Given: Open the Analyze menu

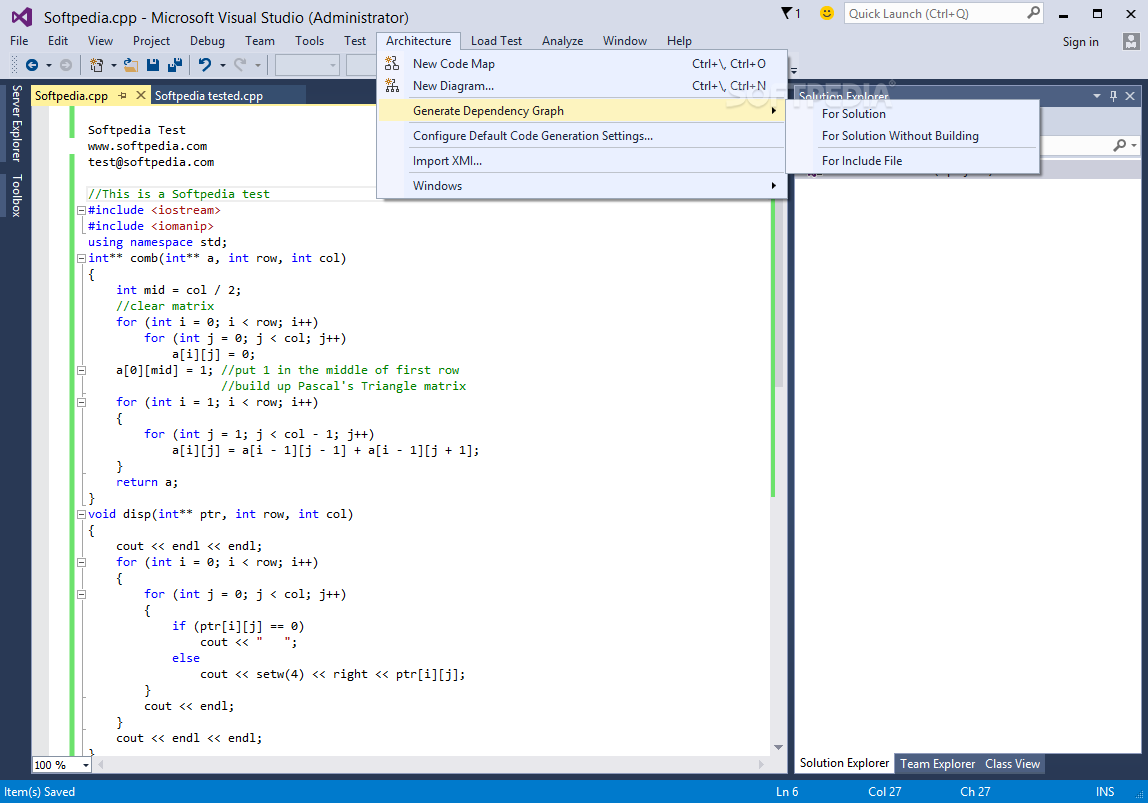Looking at the screenshot, I should pyautogui.click(x=562, y=41).
